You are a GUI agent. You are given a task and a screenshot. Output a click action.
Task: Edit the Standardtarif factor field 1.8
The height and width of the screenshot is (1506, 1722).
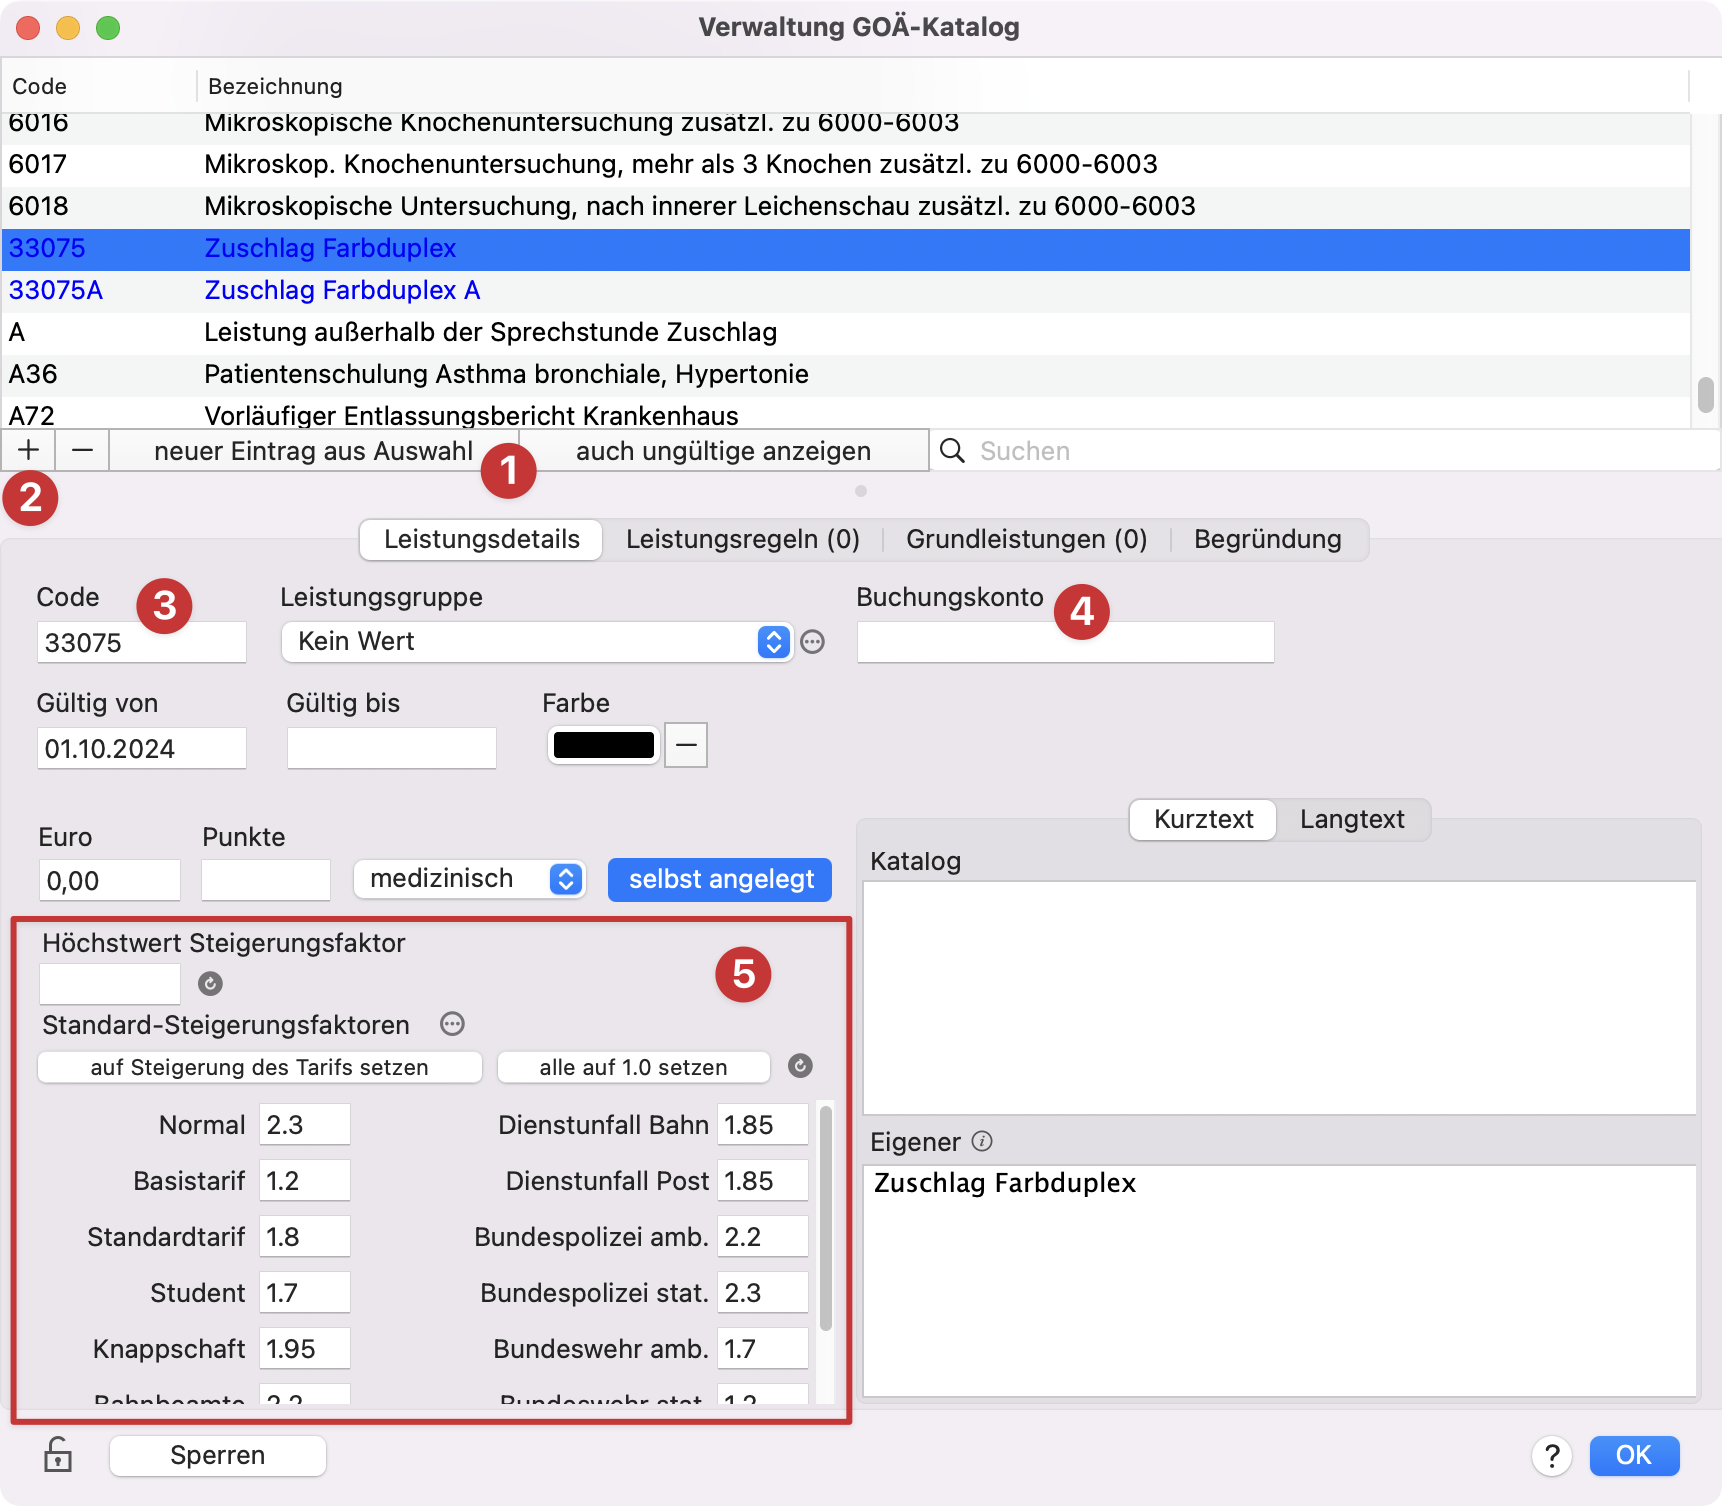point(305,1236)
